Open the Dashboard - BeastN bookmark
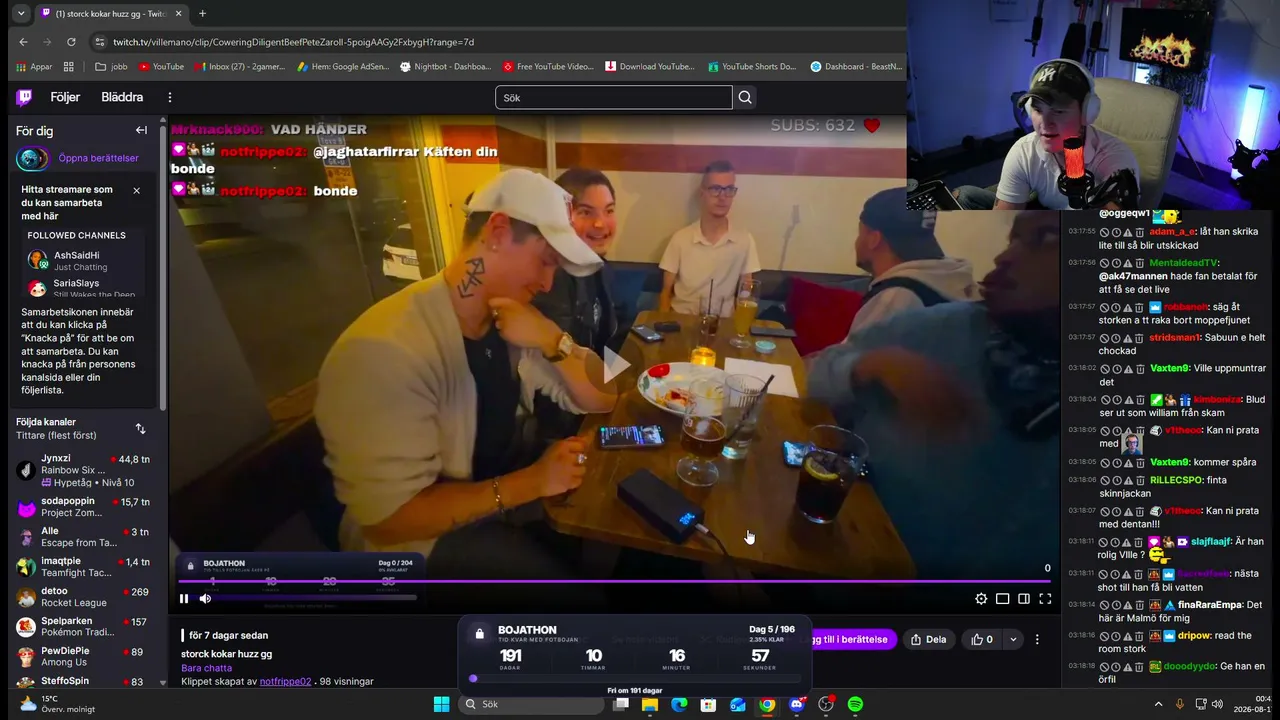The height and width of the screenshot is (720, 1280). 856,67
